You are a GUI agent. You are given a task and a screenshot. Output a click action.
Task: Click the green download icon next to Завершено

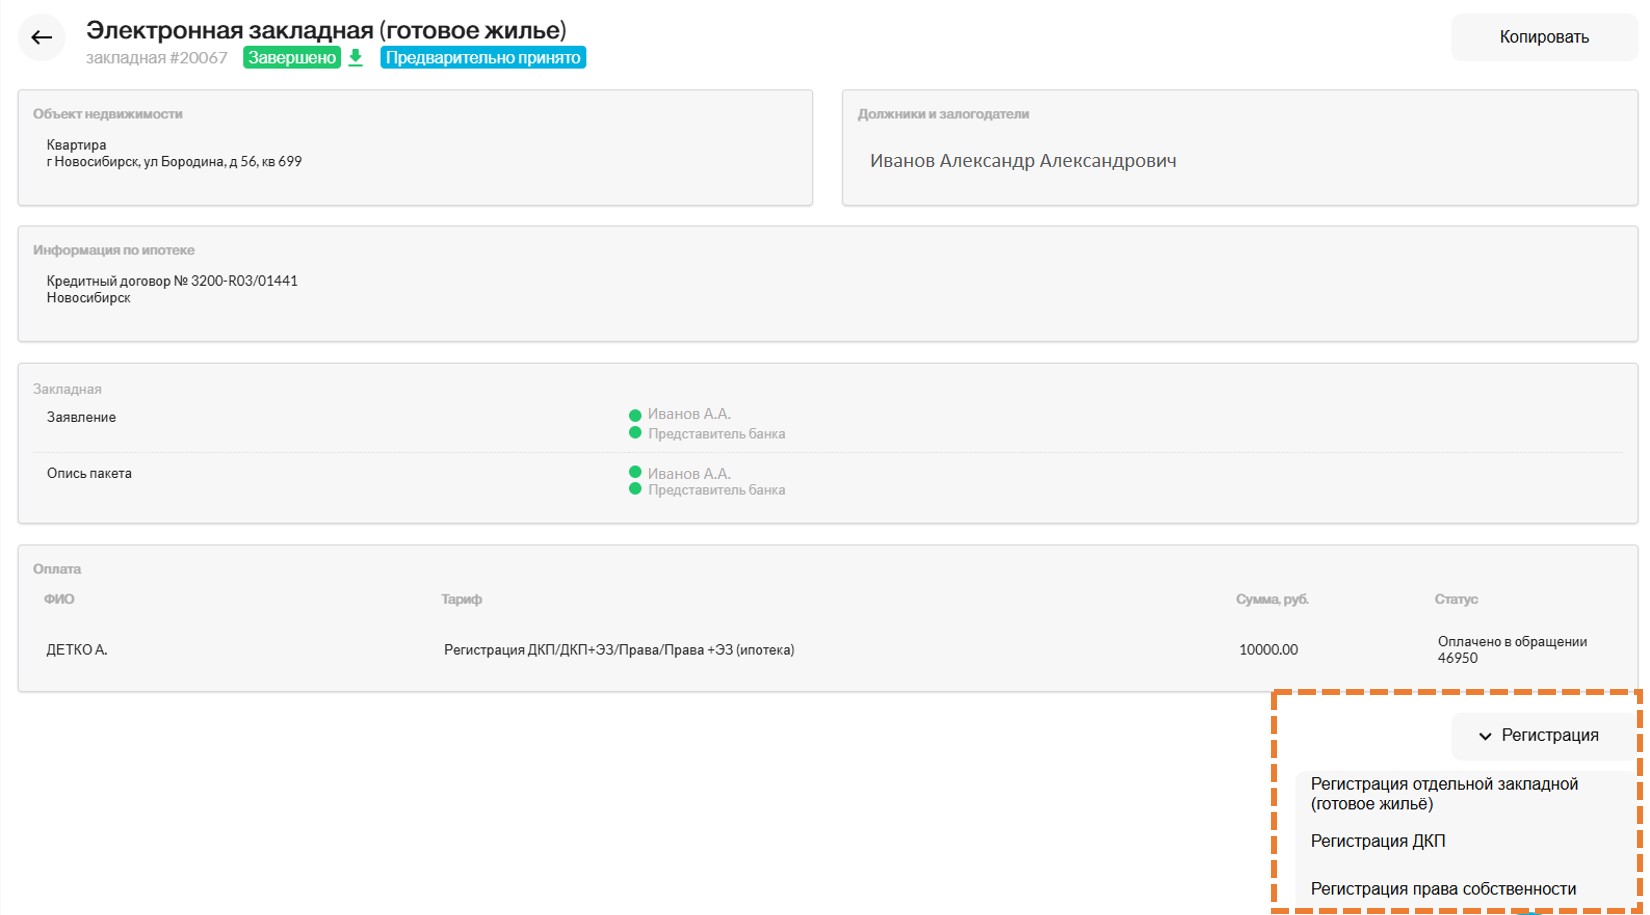[355, 58]
